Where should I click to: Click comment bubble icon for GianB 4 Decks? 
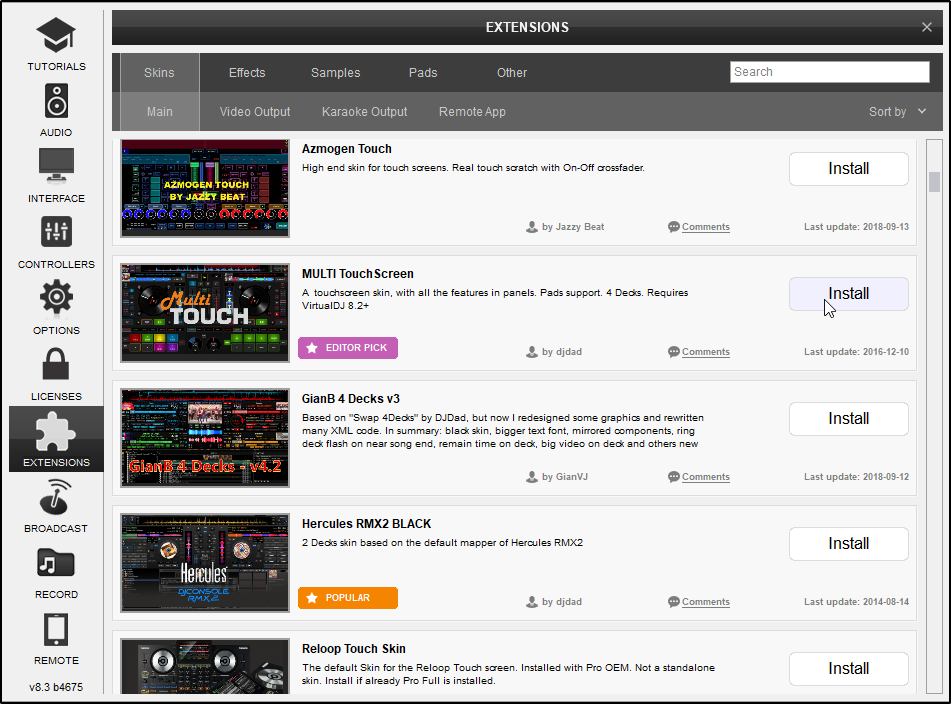click(x=673, y=477)
